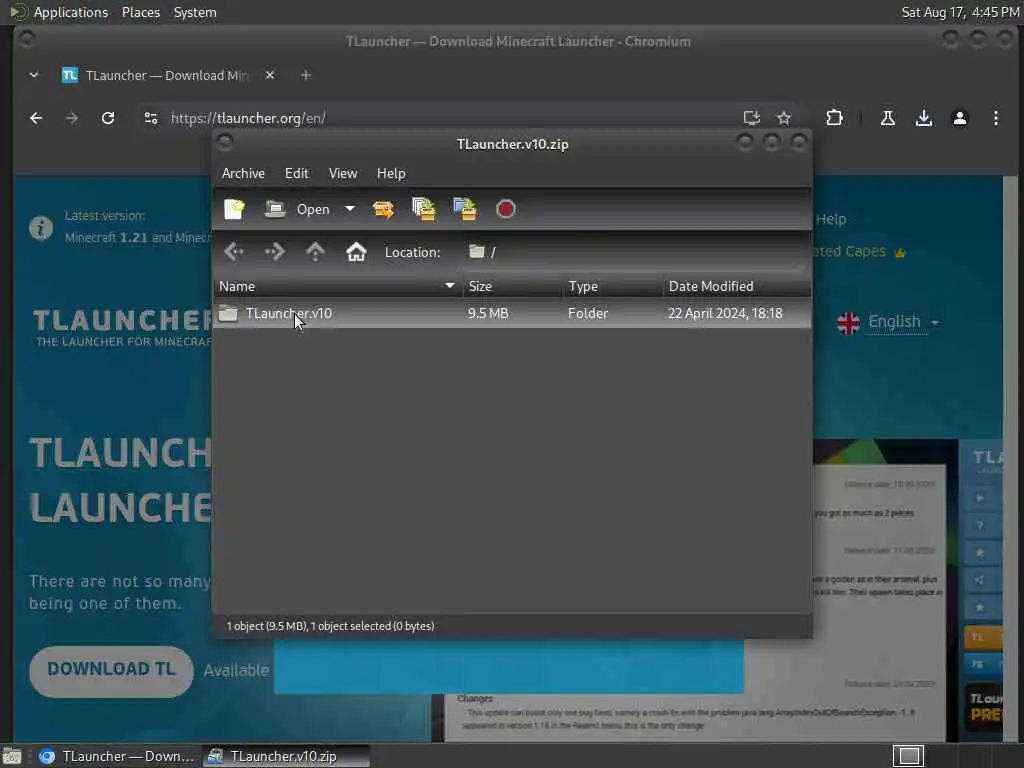1024x768 pixels.
Task: Go up one level in archive
Action: coord(315,252)
